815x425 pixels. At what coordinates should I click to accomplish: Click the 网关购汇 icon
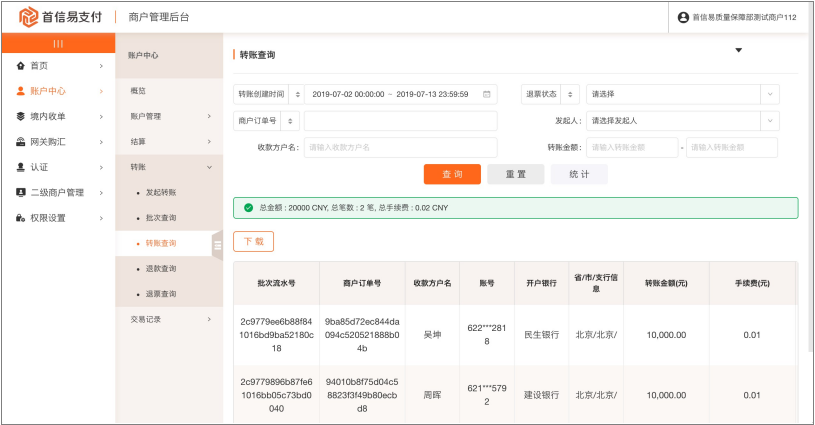pyautogui.click(x=21, y=141)
